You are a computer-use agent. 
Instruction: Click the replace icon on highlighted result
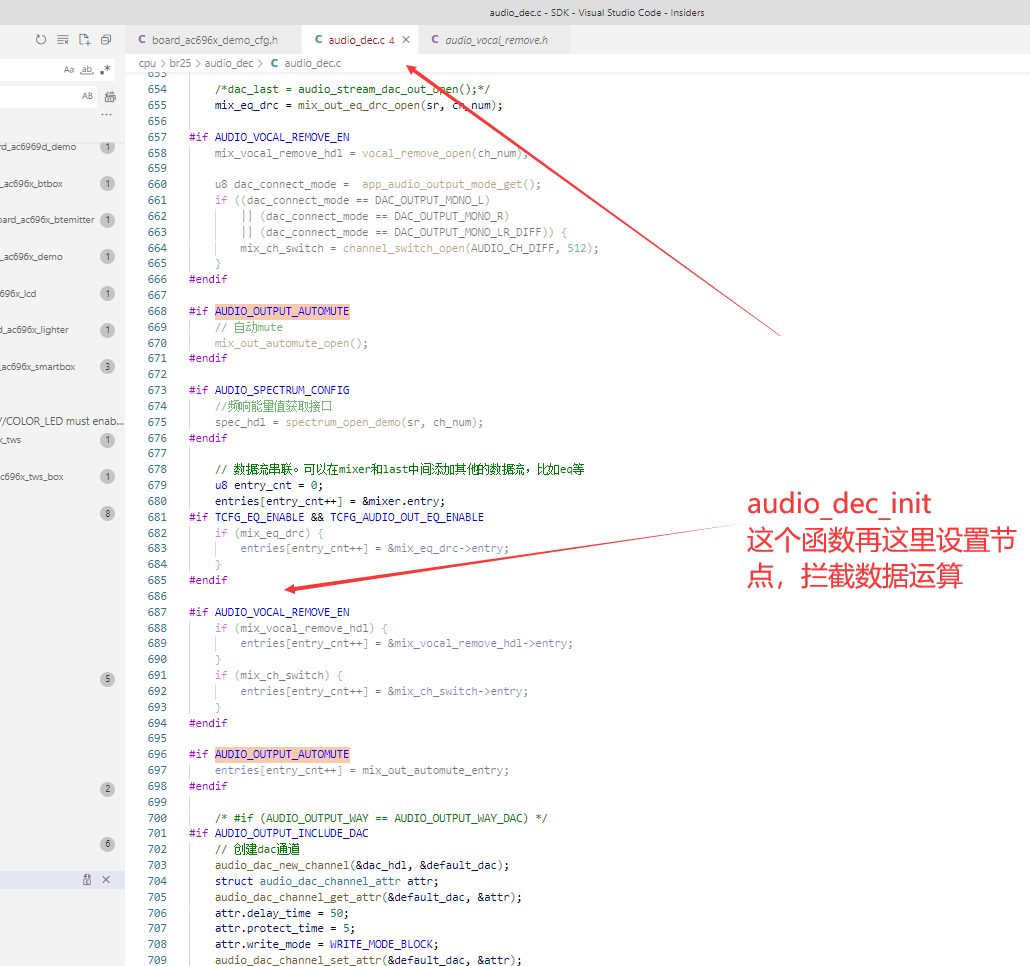87,879
